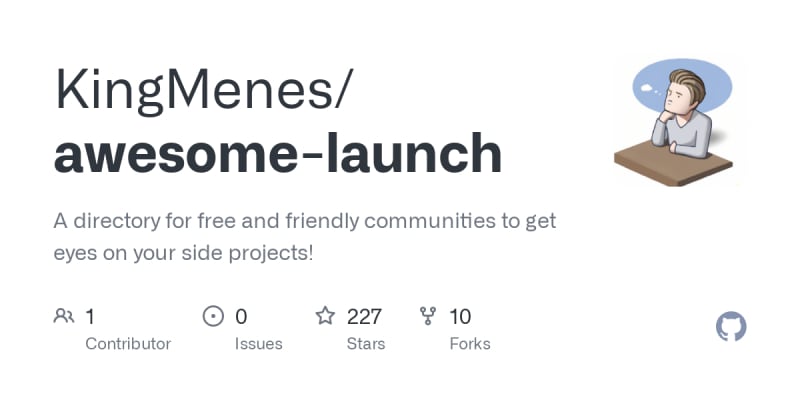Select the Contributor label

[x=128, y=344]
